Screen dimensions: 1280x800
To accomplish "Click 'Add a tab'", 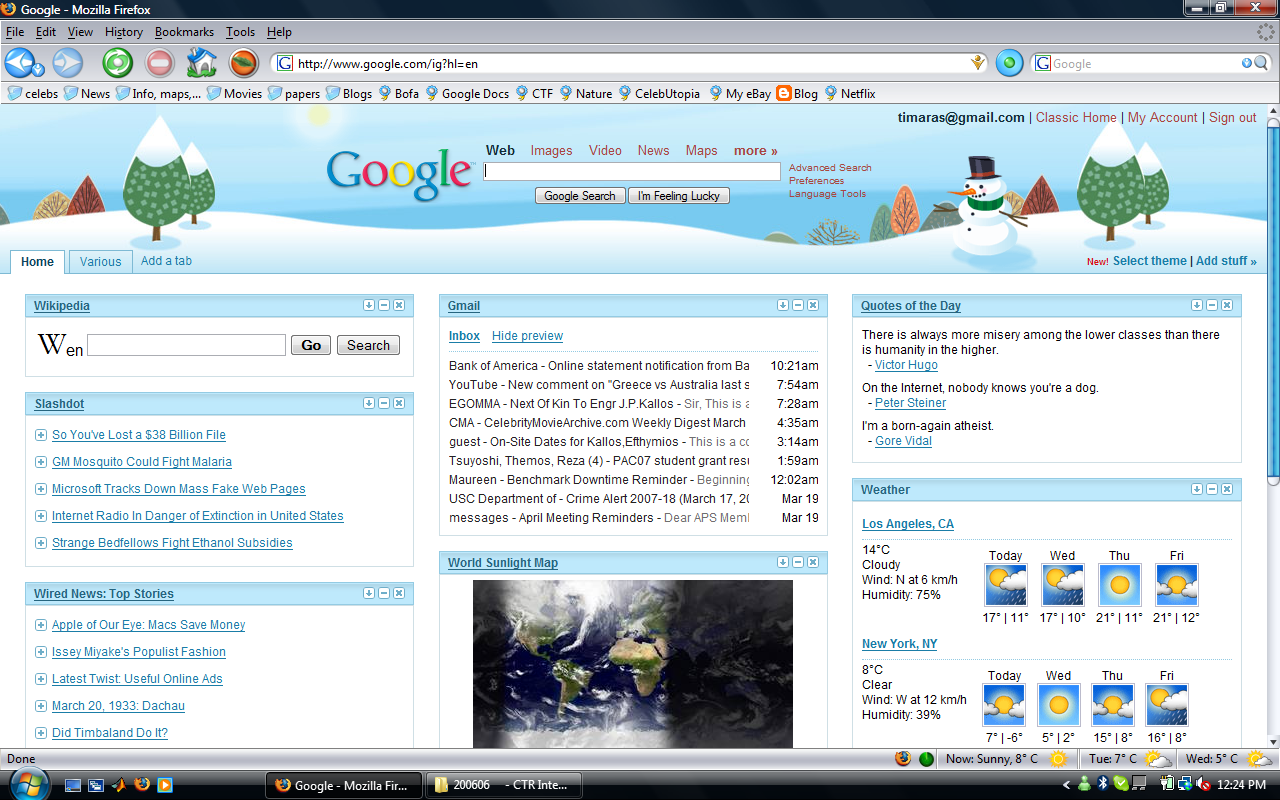I will point(166,261).
